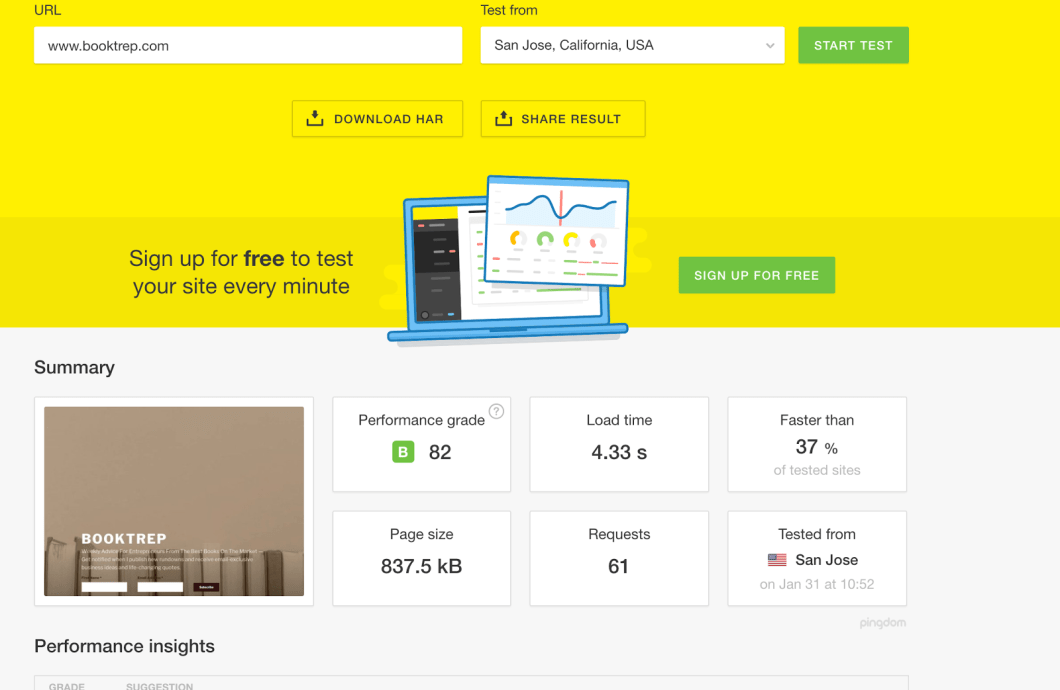
Task: Click the San Jose tested-from label
Action: tap(826, 560)
